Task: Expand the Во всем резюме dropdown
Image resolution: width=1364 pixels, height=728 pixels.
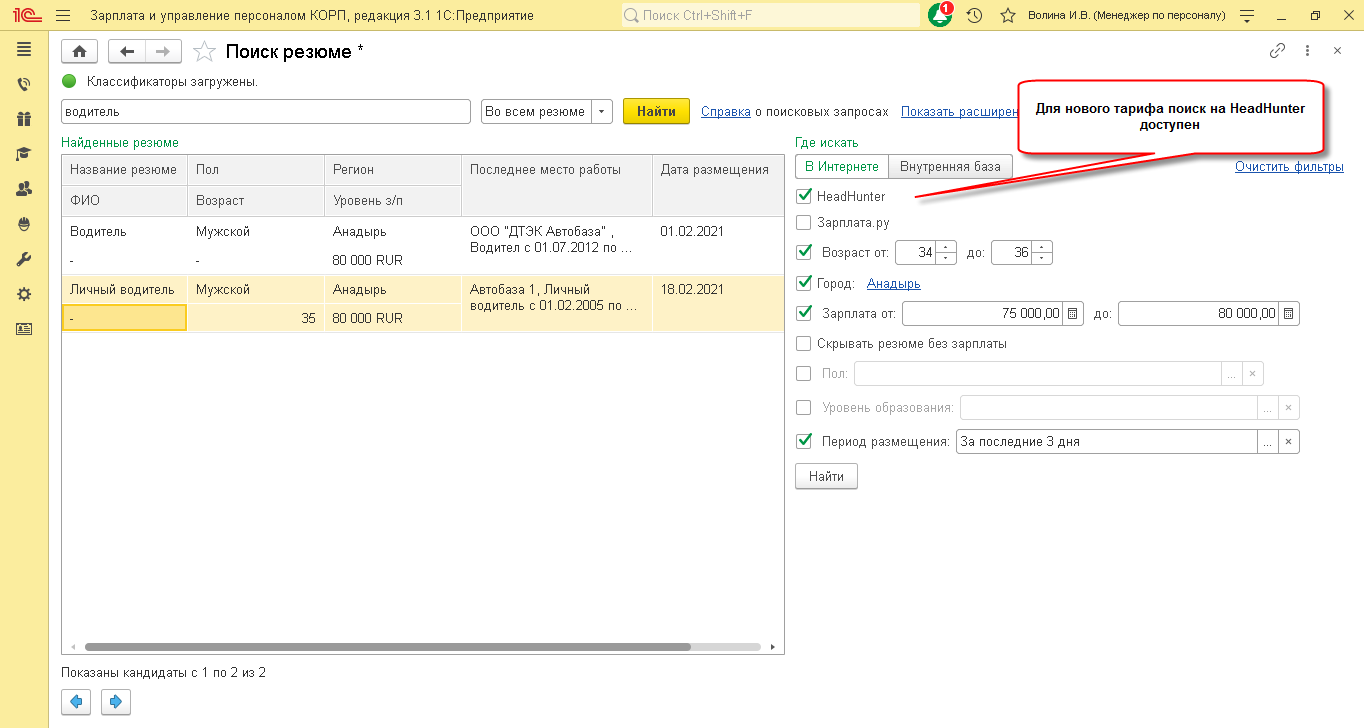Action: click(x=602, y=112)
